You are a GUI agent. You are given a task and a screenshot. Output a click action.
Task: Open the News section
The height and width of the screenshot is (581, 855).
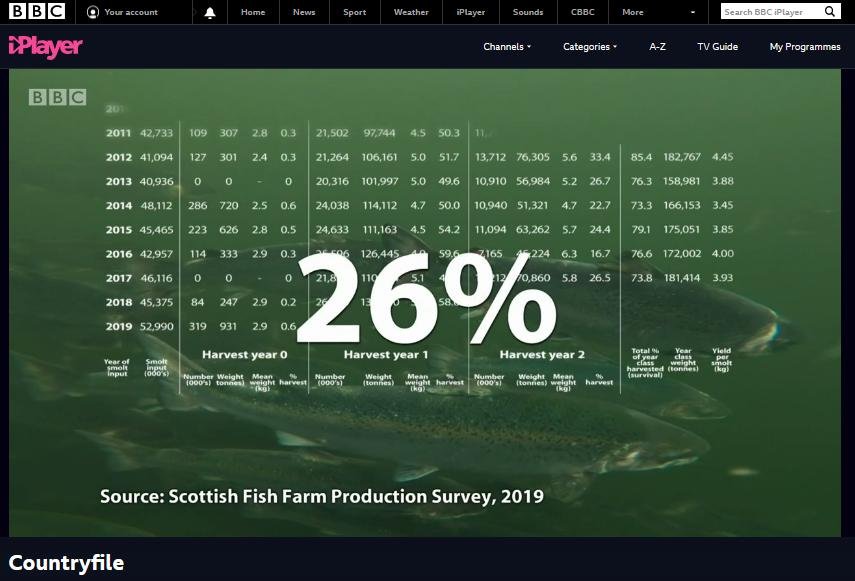[x=303, y=12]
